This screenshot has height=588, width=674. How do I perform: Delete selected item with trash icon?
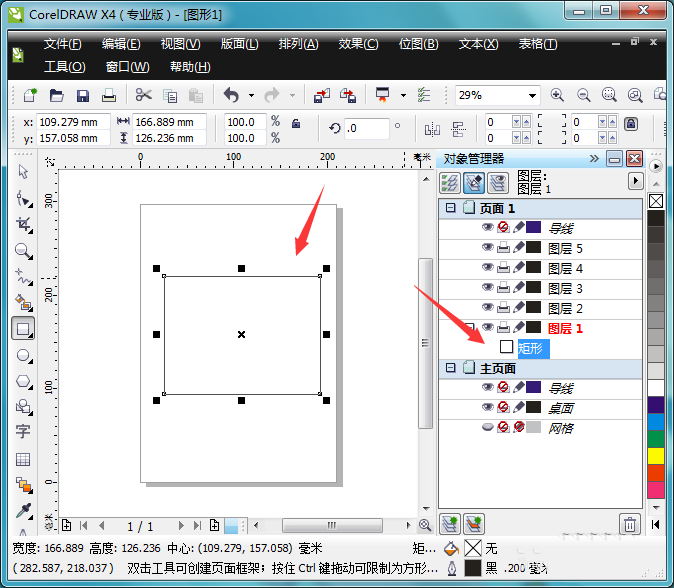[630, 524]
